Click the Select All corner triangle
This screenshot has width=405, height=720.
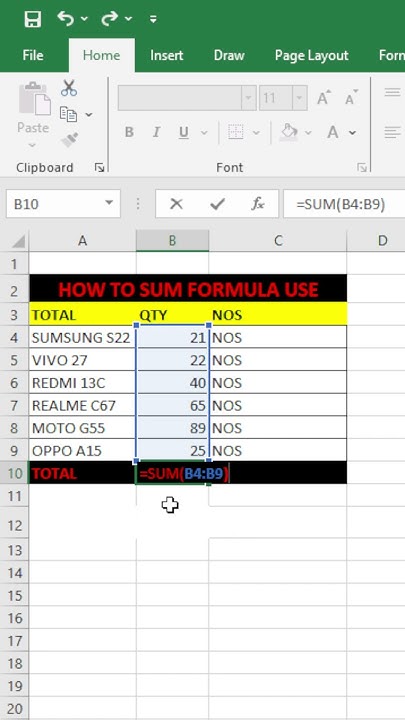pos(19,242)
